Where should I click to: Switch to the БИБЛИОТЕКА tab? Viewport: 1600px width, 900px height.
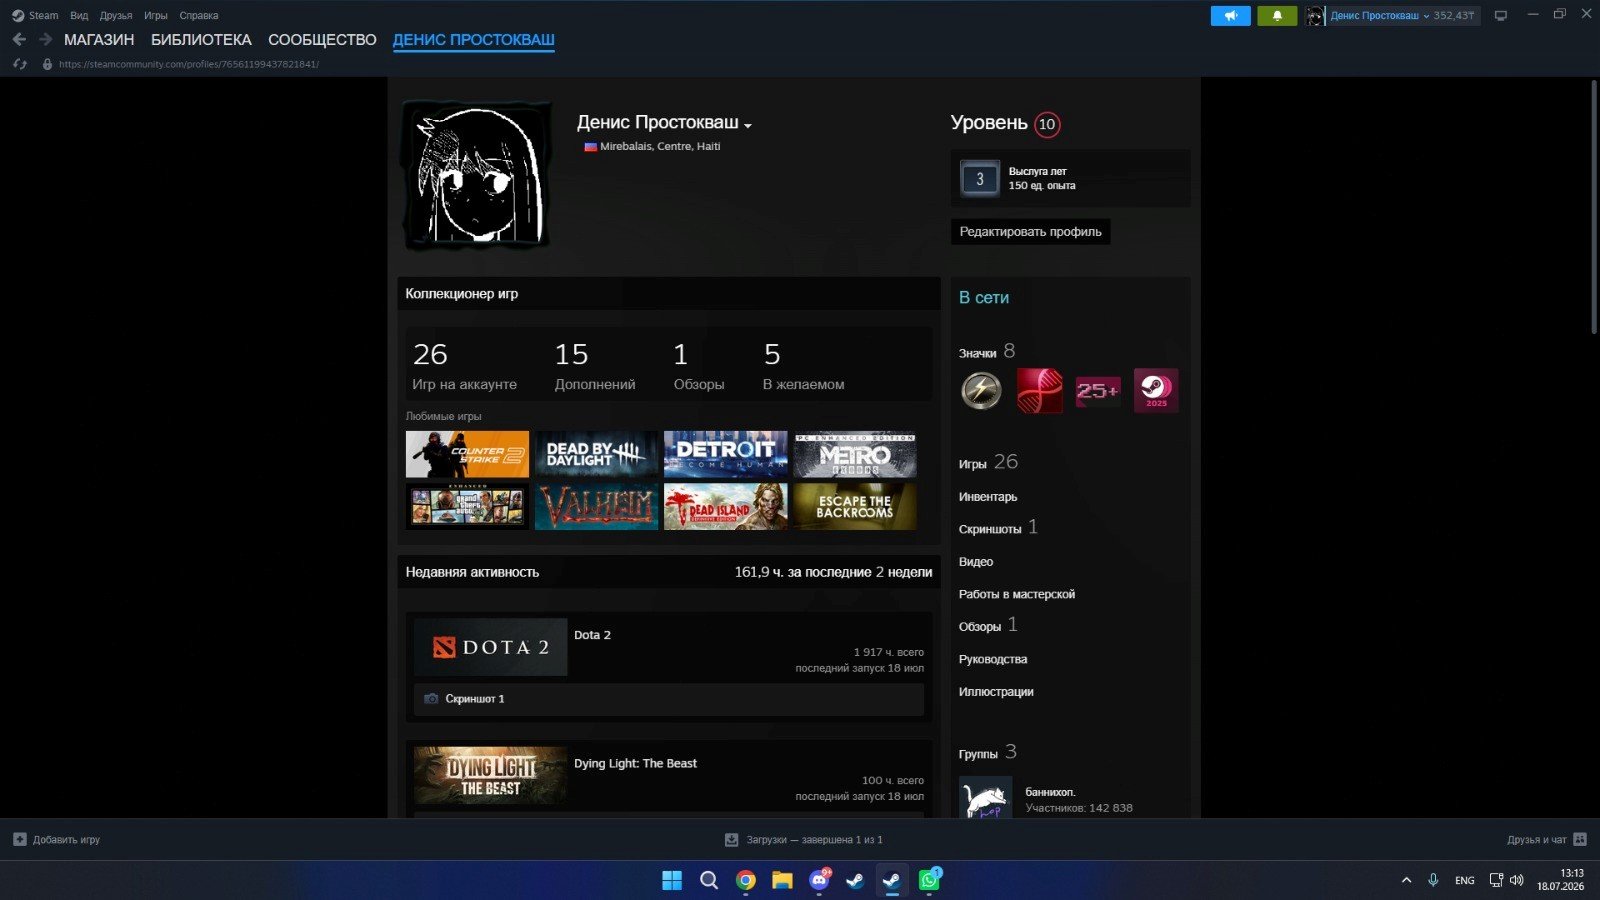tap(201, 40)
